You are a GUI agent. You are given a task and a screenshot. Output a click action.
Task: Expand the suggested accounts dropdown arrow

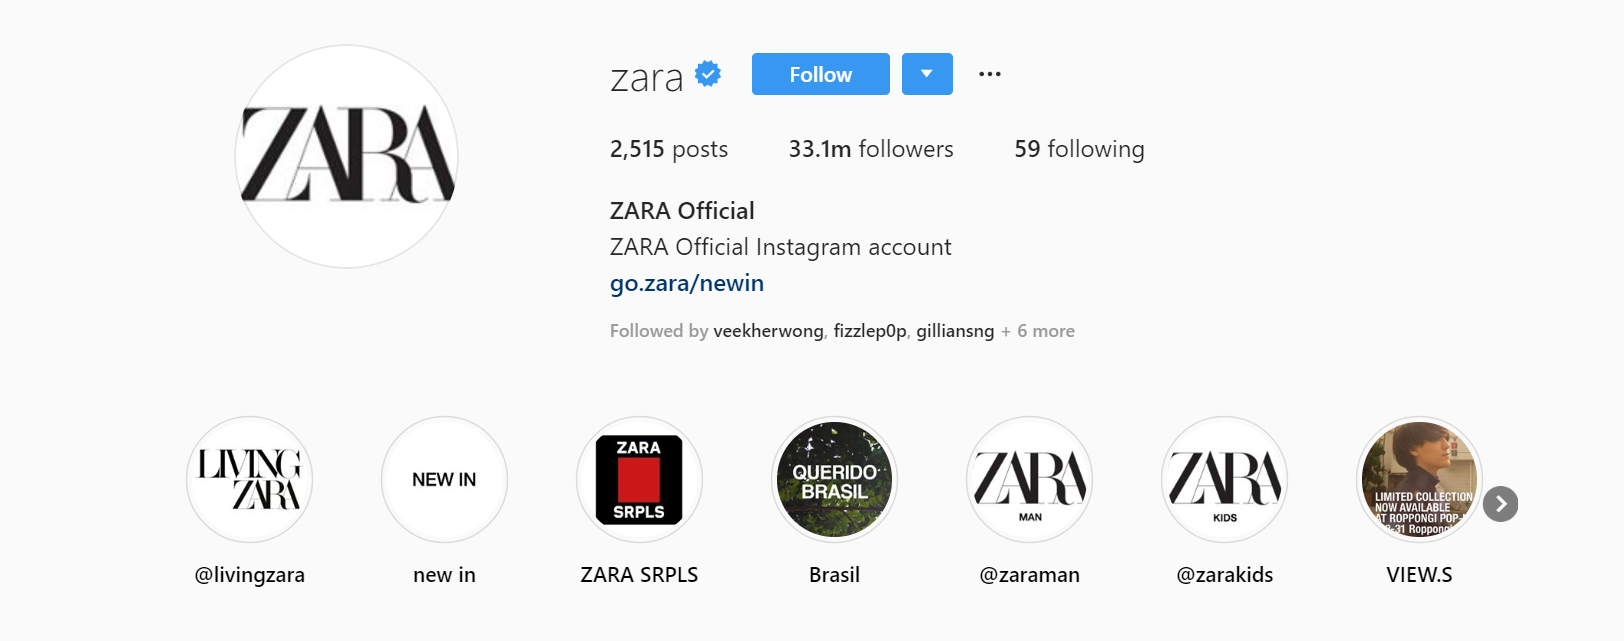[927, 74]
